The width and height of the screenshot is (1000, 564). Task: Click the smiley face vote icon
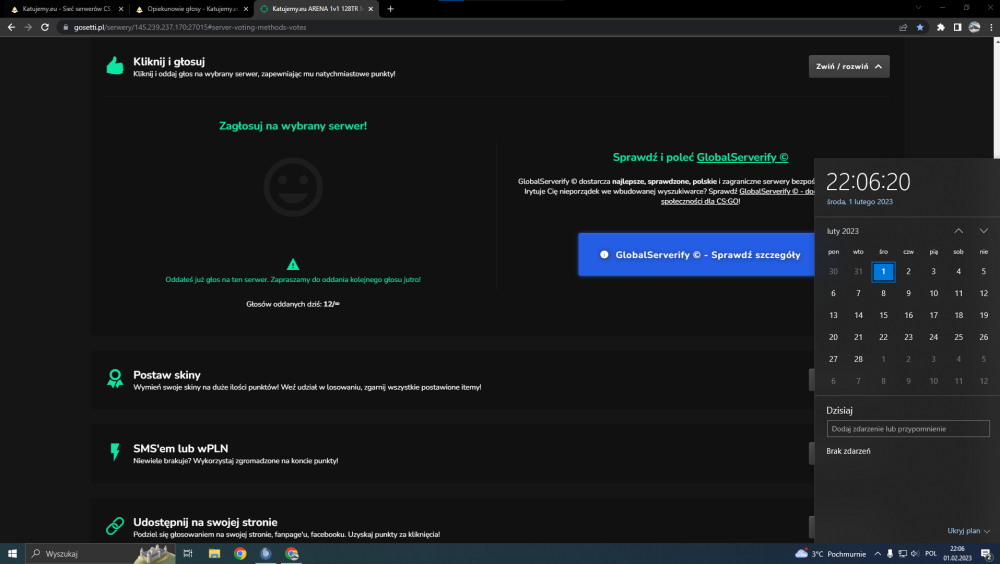pyautogui.click(x=293, y=188)
